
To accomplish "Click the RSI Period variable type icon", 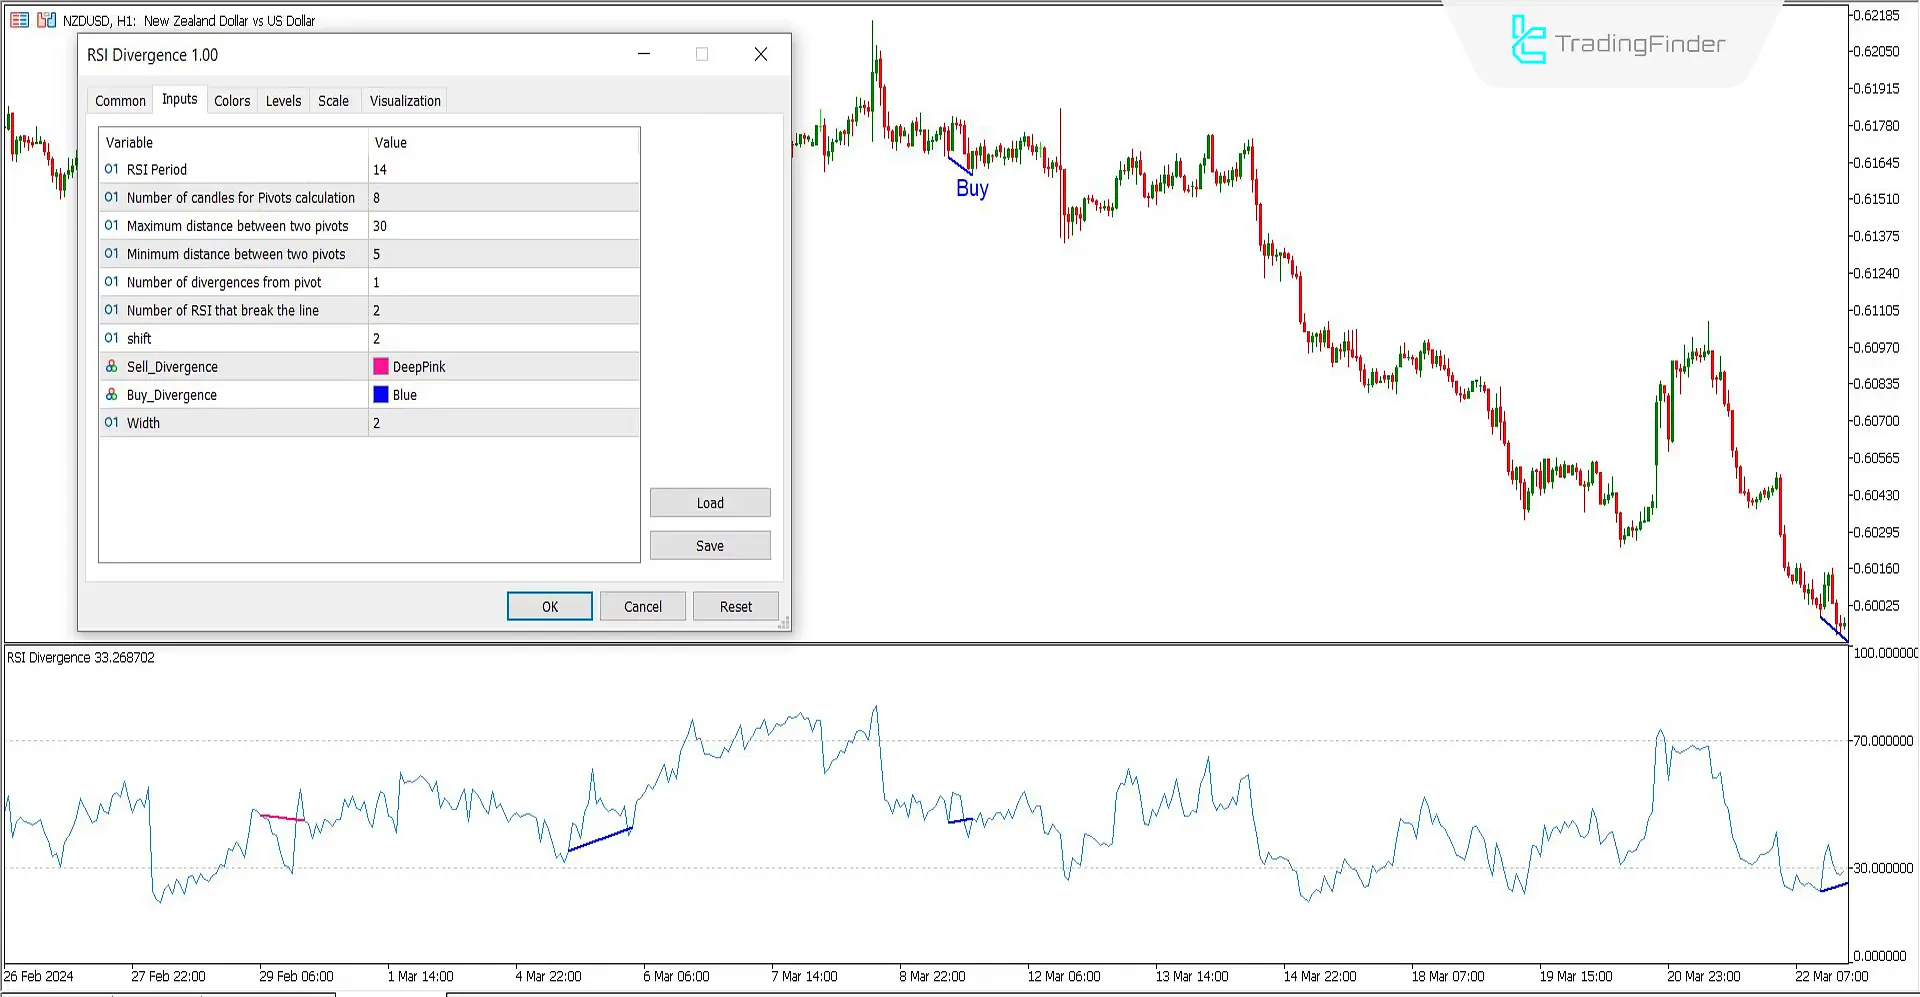I will point(111,169).
